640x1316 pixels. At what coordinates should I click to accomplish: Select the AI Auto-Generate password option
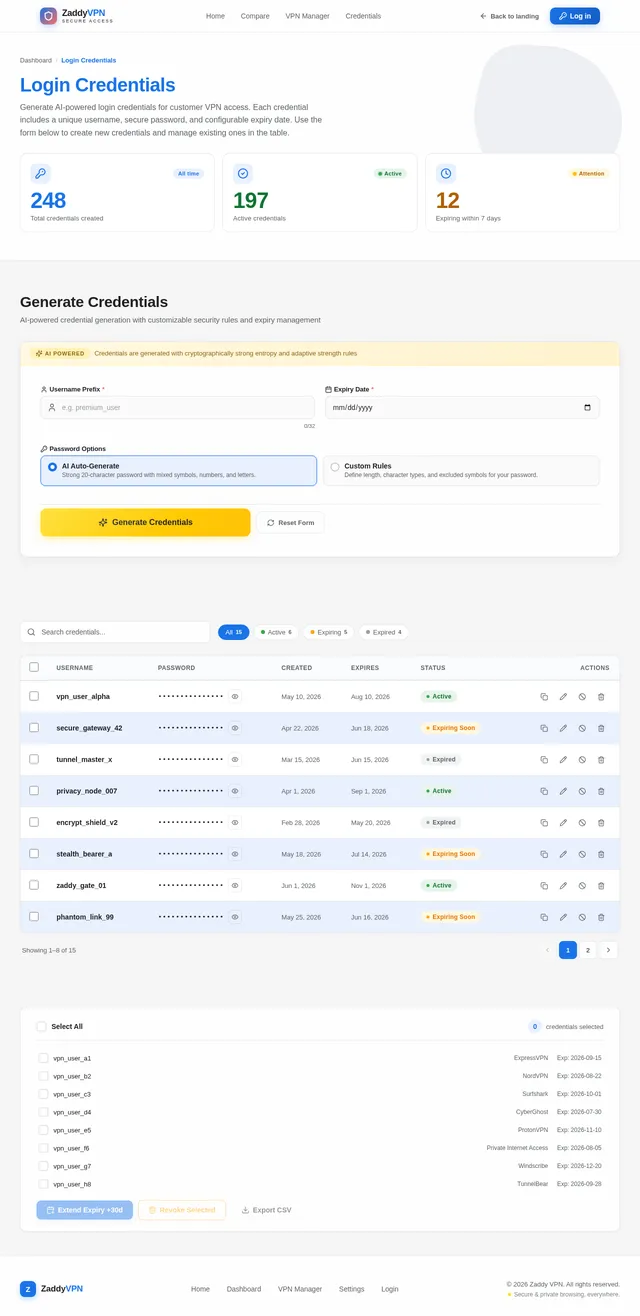tap(179, 470)
